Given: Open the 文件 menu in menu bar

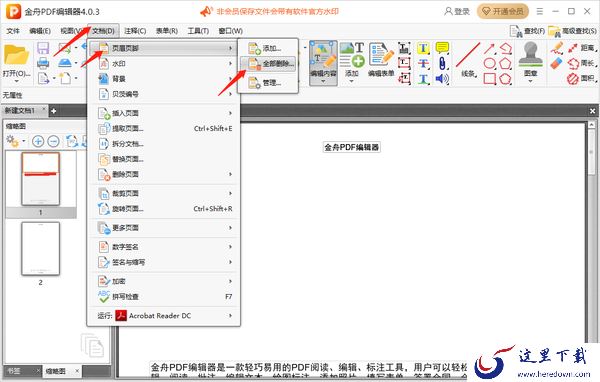Looking at the screenshot, I should 13,31.
